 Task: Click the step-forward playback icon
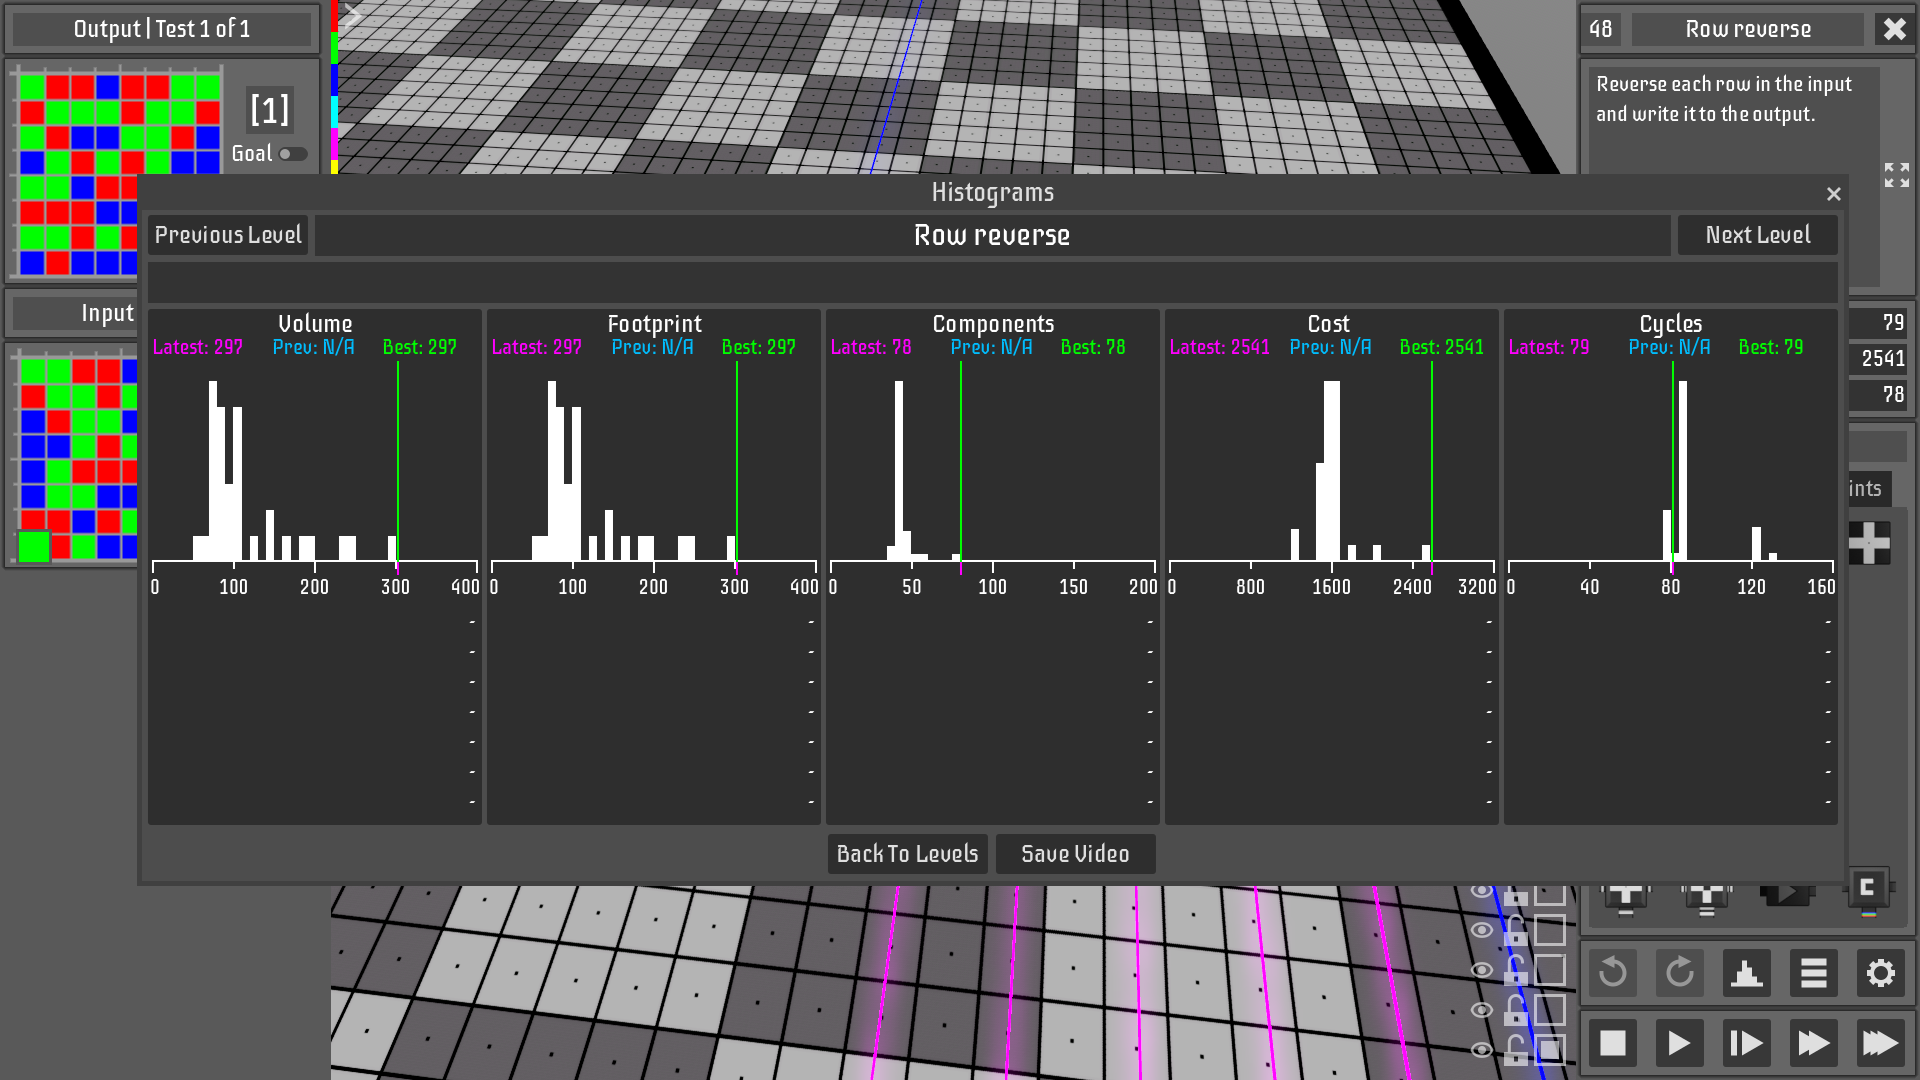[1746, 1044]
